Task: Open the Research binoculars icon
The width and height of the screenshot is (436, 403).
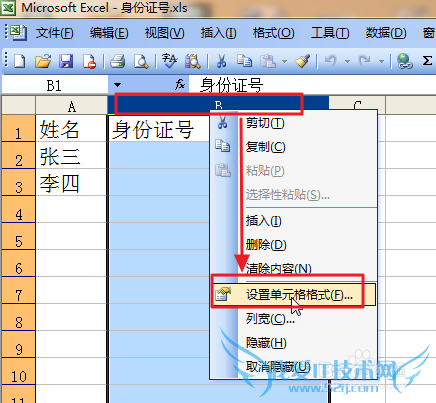Action: (193, 61)
